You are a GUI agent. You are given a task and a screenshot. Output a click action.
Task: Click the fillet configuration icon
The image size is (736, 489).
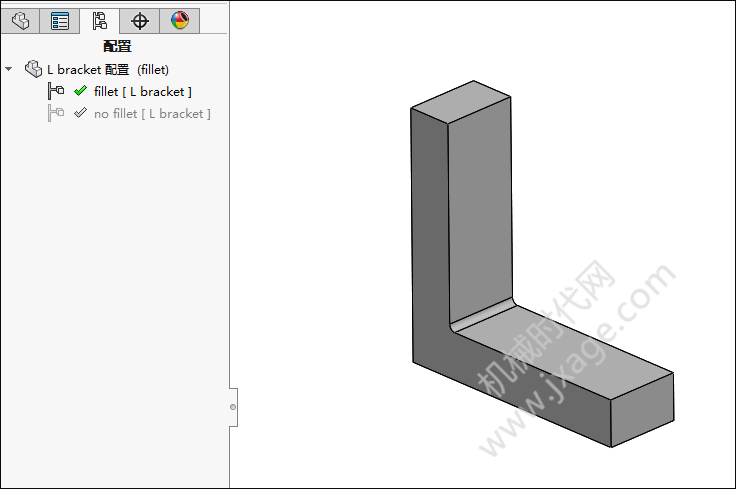(56, 91)
